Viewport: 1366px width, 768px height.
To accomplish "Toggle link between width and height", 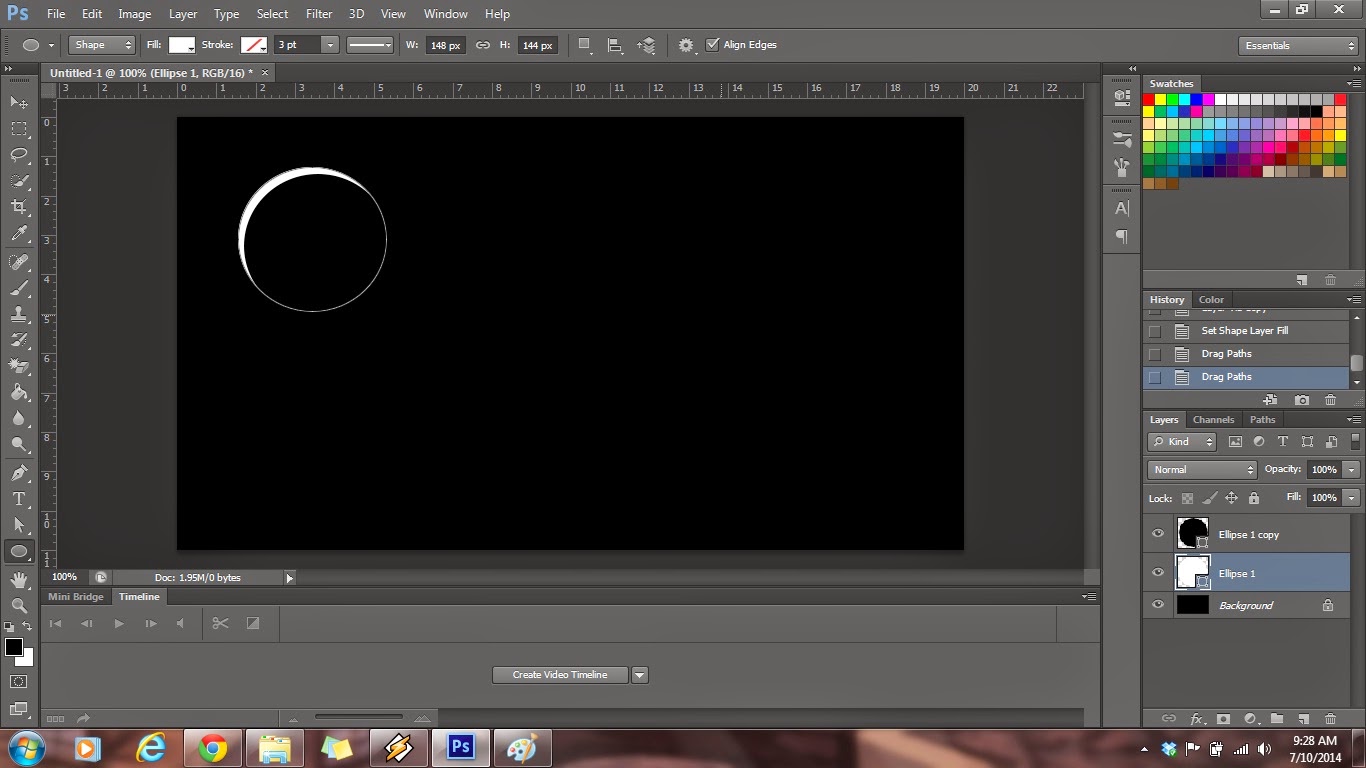I will pyautogui.click(x=483, y=45).
